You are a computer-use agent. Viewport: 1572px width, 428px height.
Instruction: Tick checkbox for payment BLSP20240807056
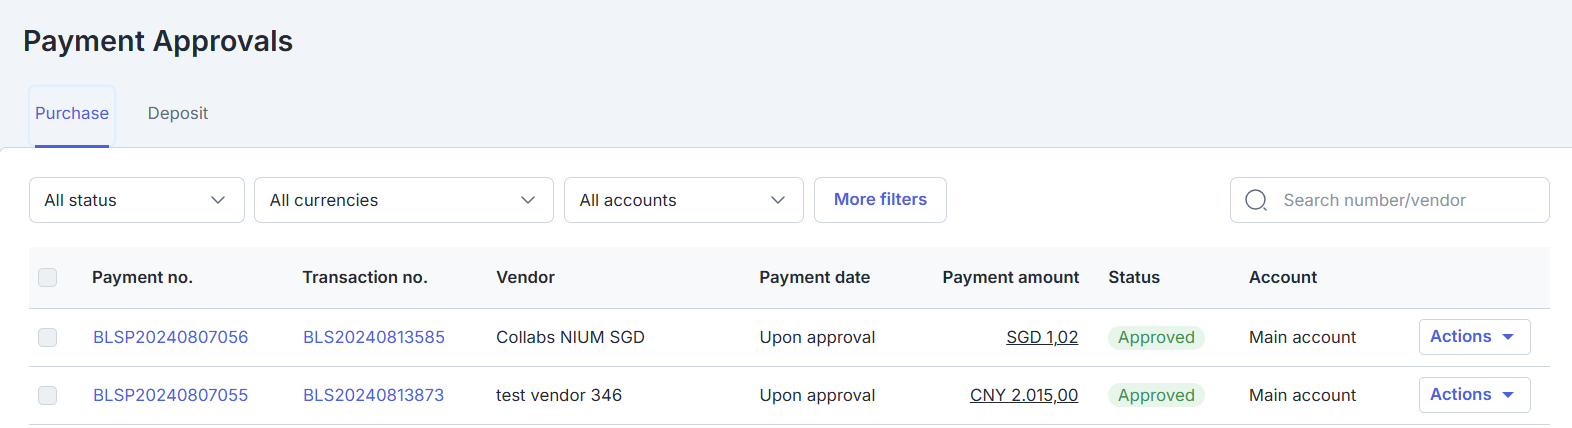47,337
